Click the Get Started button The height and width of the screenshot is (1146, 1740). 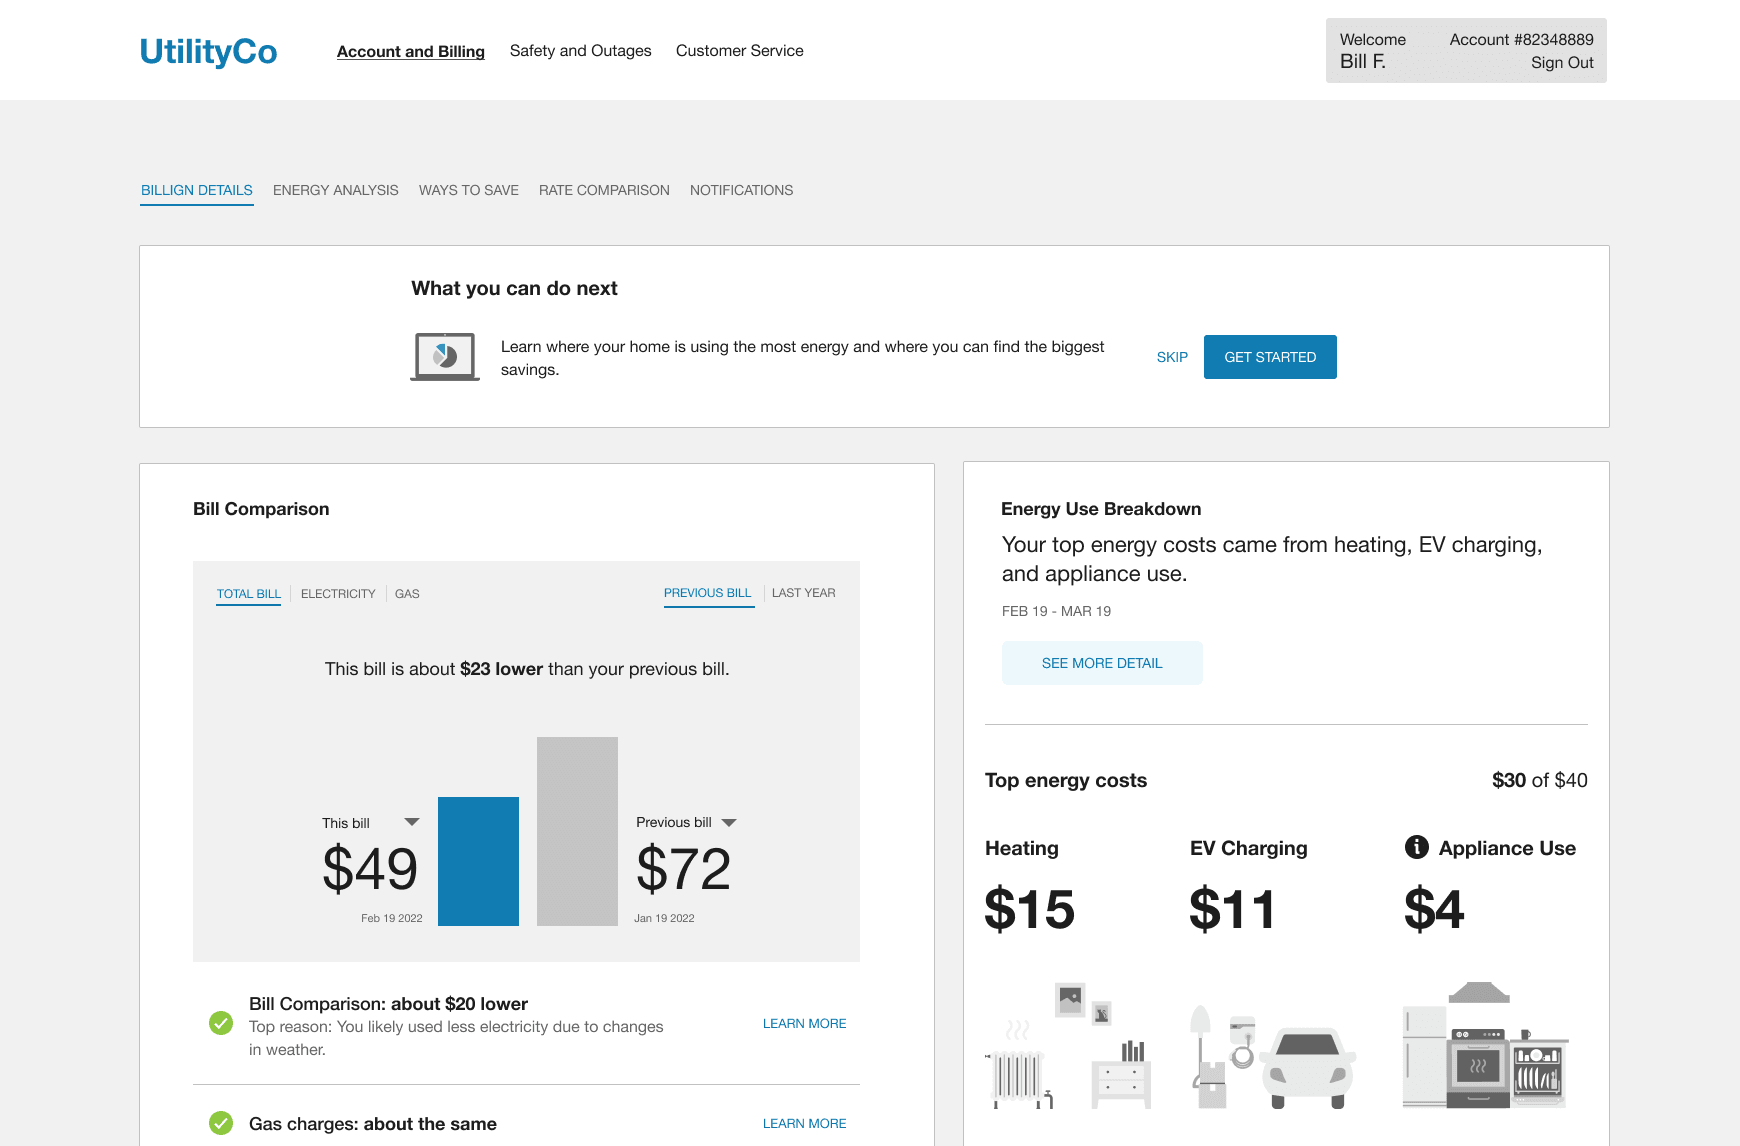(x=1270, y=357)
